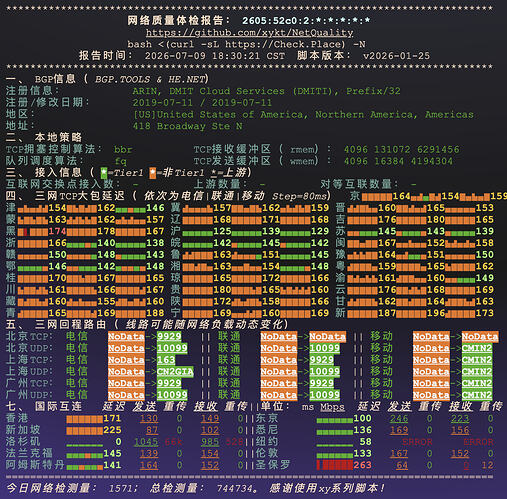The image size is (507, 499).
Task: Click the red 174 latency in the 黑 row
Action: pyautogui.click(x=57, y=231)
